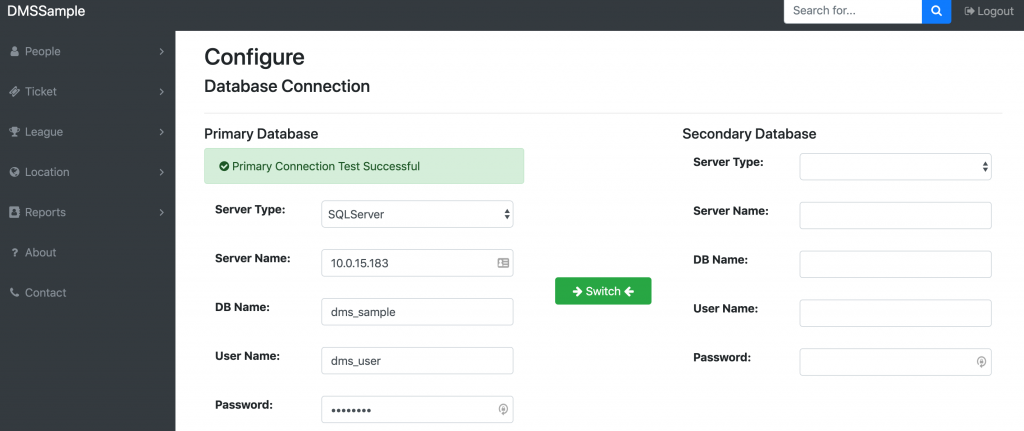Image resolution: width=1024 pixels, height=431 pixels.
Task: Expand the People menu chevron
Action: [x=161, y=52]
